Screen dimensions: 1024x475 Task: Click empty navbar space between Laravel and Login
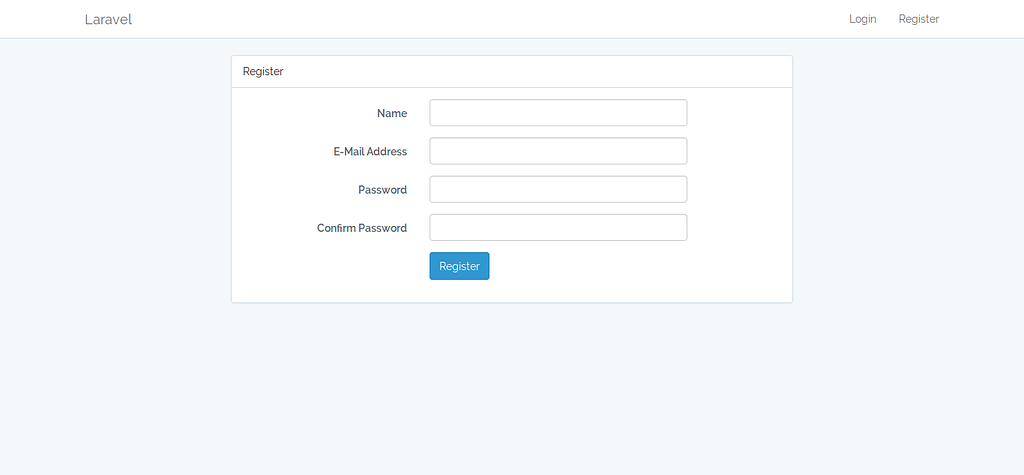(x=490, y=20)
